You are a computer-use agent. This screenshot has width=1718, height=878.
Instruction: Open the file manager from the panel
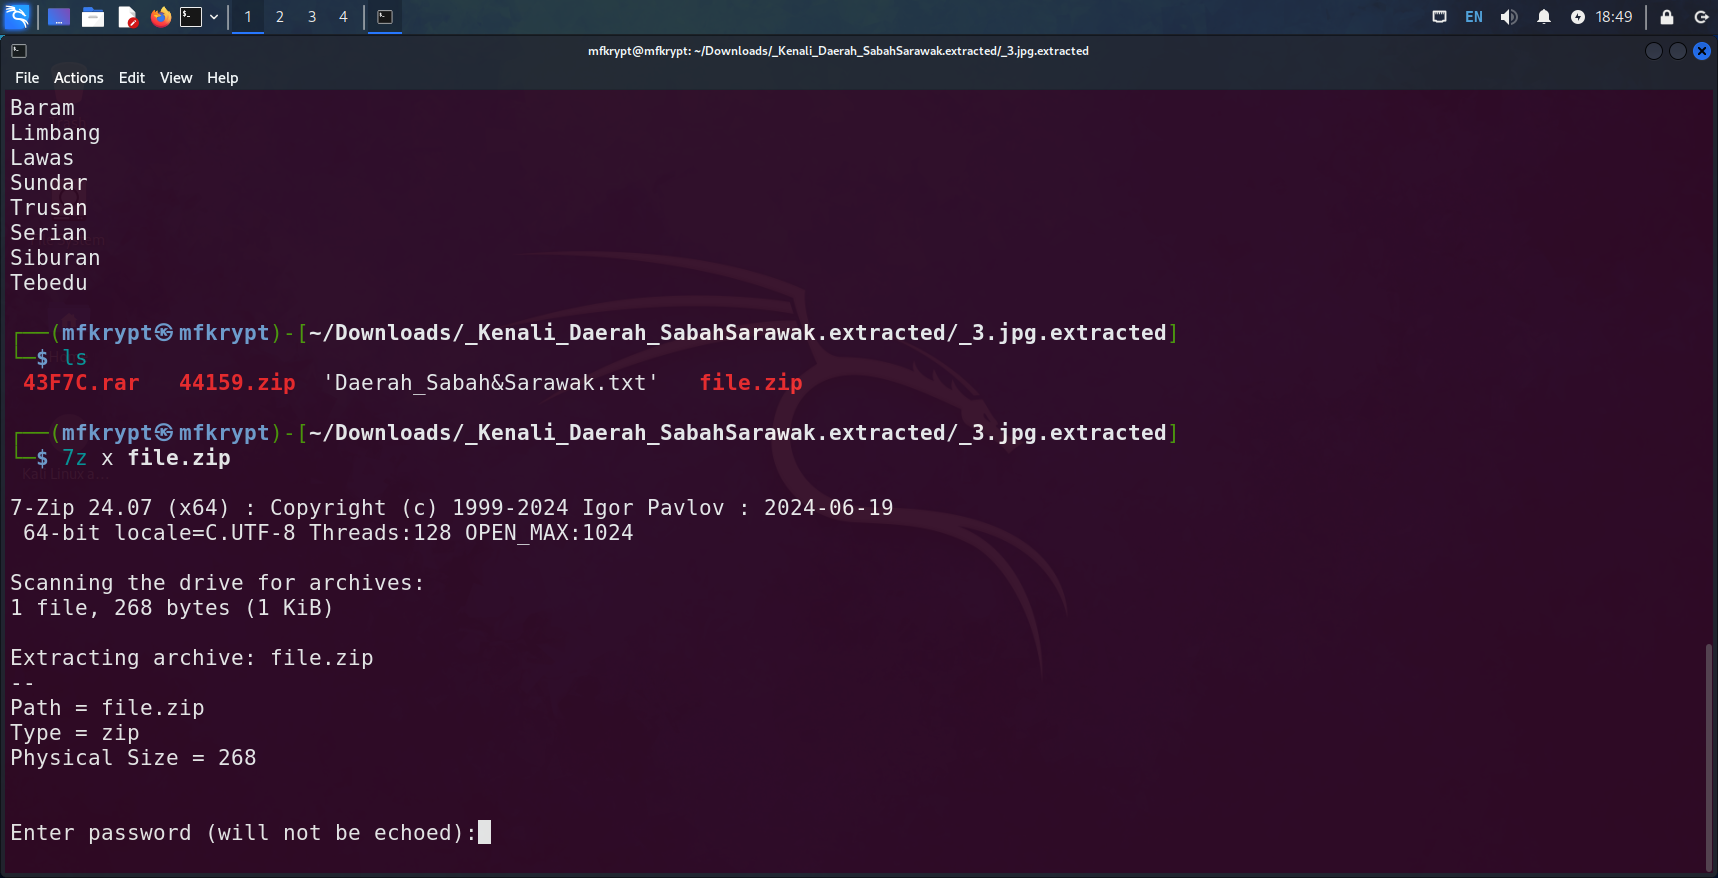(93, 17)
